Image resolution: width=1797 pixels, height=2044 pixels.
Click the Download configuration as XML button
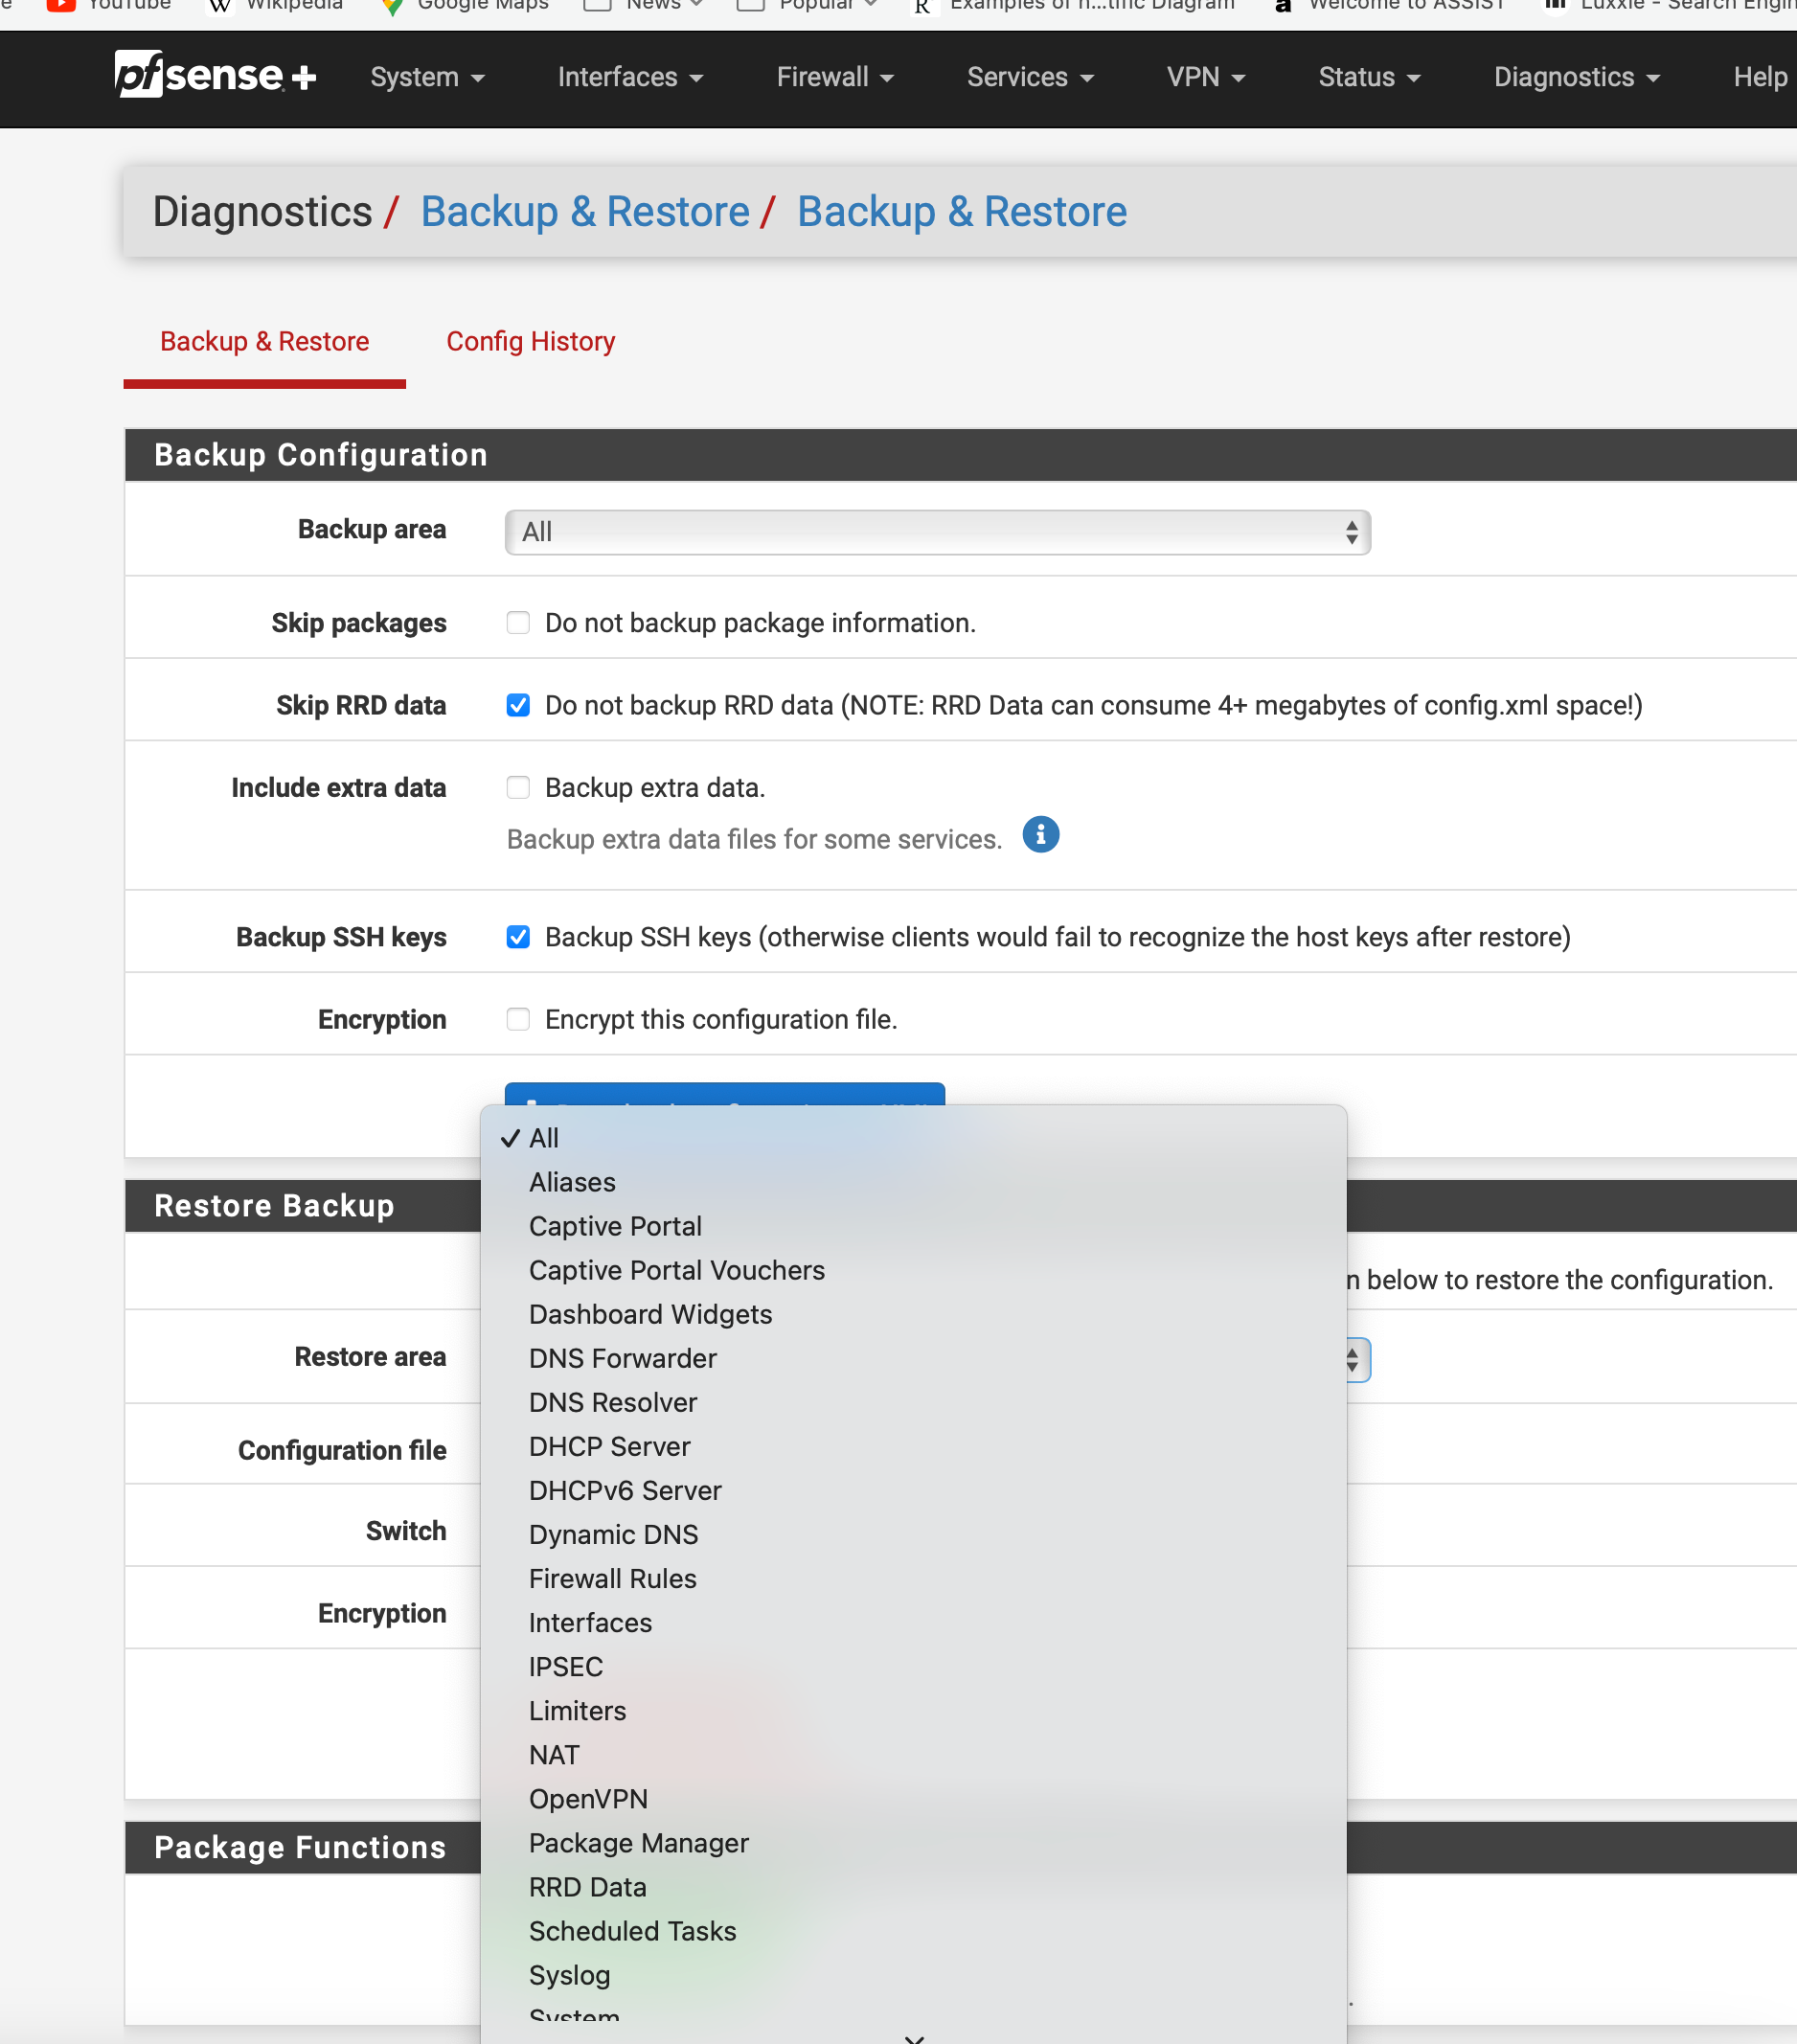coord(724,1095)
